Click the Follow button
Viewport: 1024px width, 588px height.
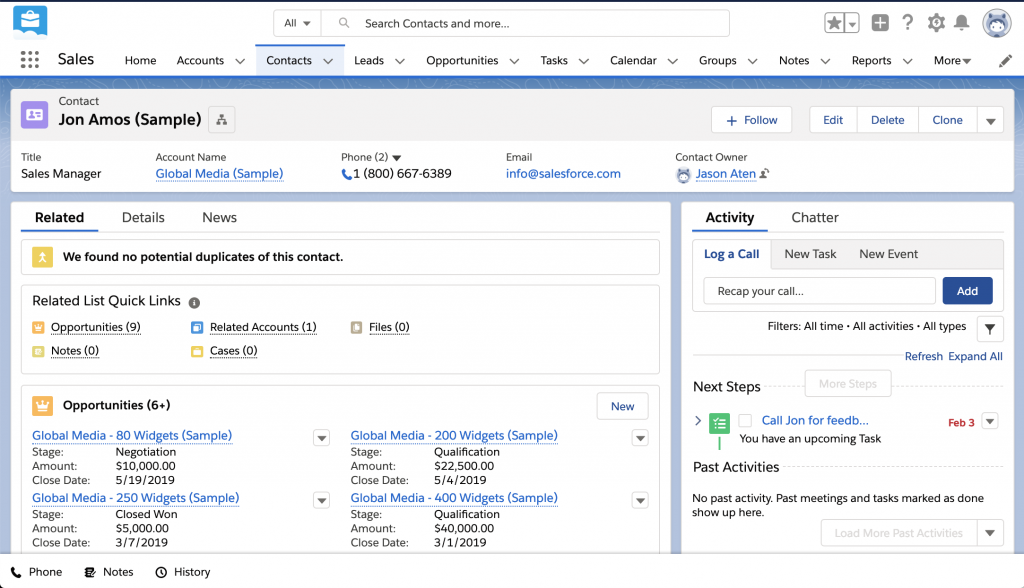point(752,120)
